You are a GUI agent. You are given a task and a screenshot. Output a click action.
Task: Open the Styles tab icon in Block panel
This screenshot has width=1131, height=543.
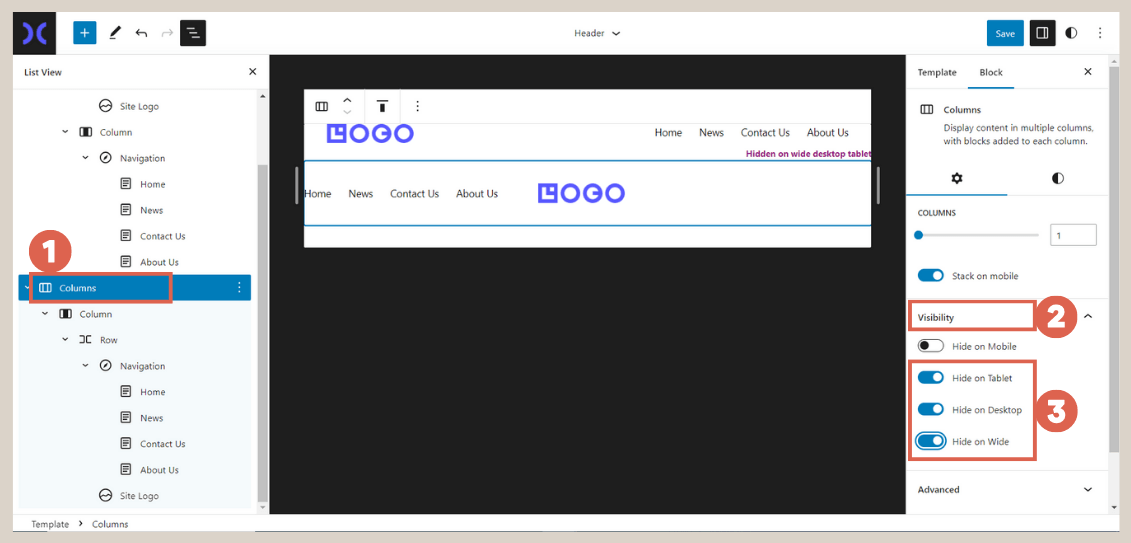pyautogui.click(x=1057, y=178)
